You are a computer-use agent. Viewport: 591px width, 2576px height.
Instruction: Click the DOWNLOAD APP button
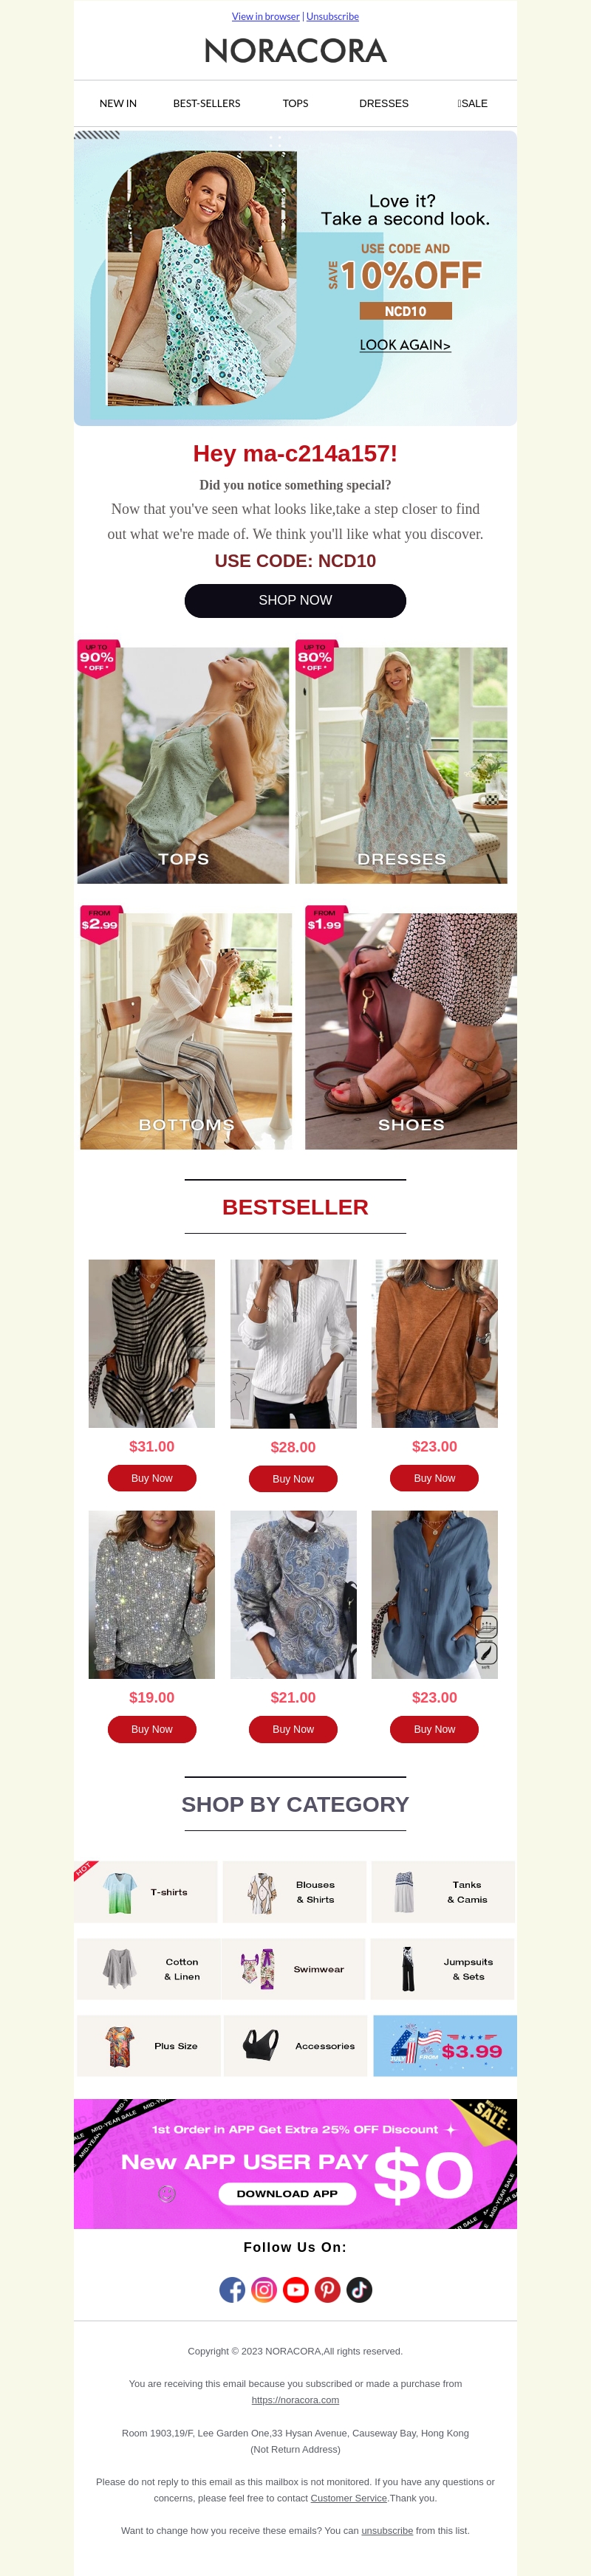point(287,2193)
